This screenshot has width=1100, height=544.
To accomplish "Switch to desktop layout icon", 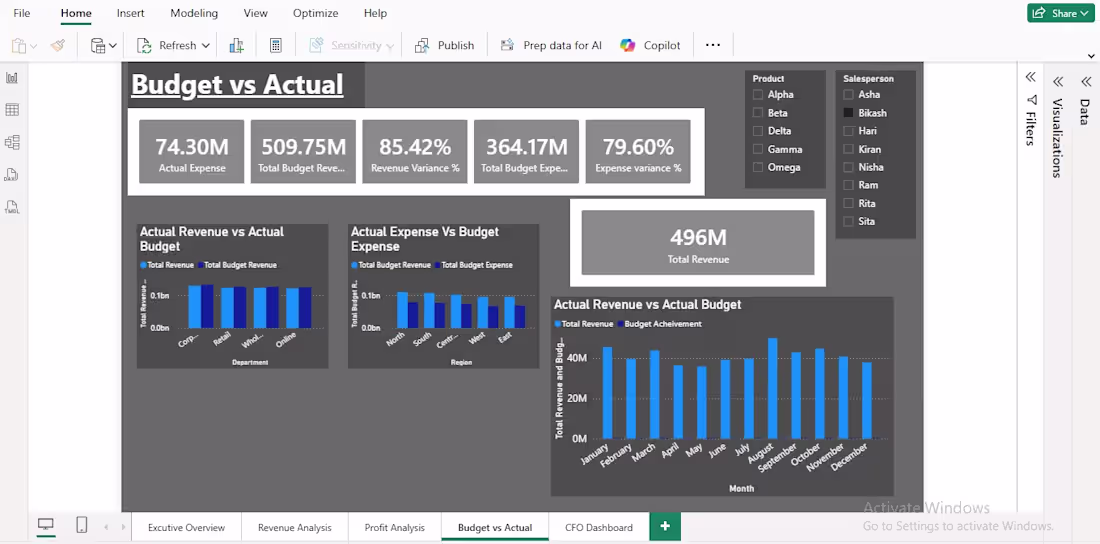I will click(x=46, y=525).
